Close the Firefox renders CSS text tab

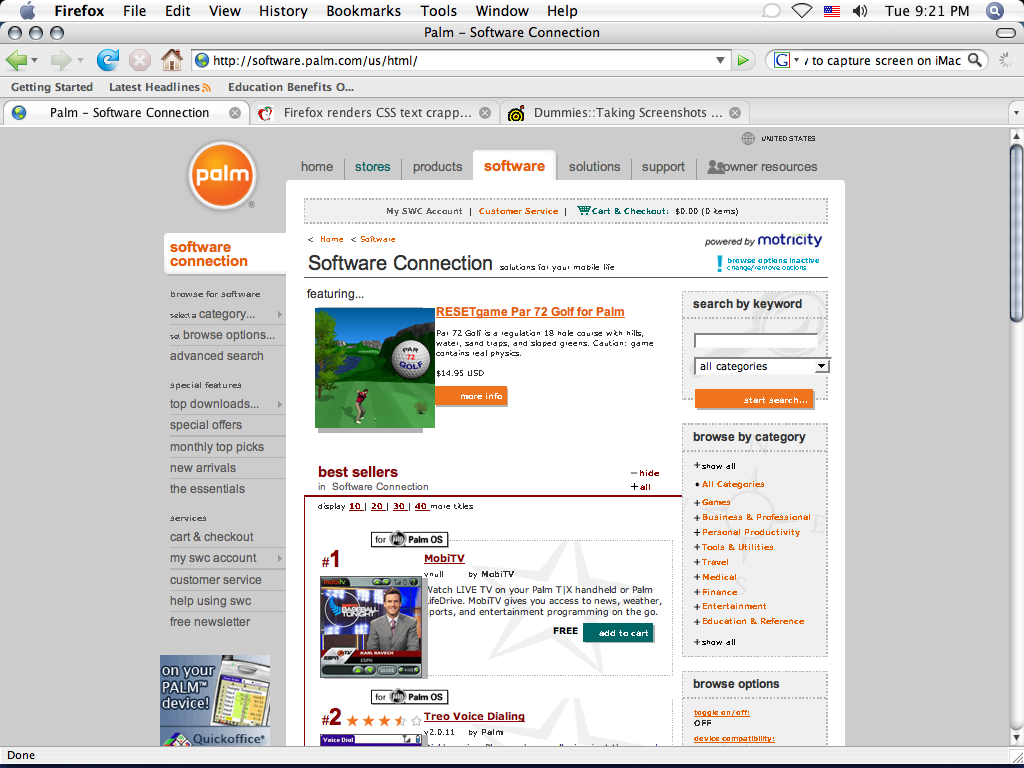[x=485, y=113]
